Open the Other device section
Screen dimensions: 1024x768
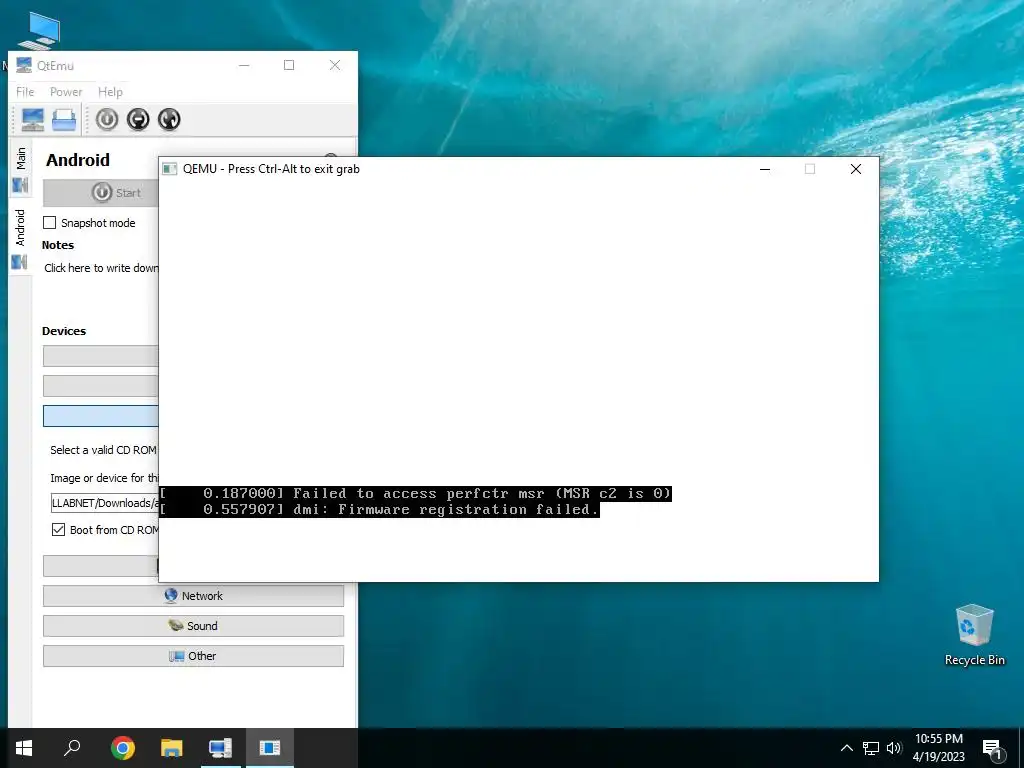[x=193, y=656]
